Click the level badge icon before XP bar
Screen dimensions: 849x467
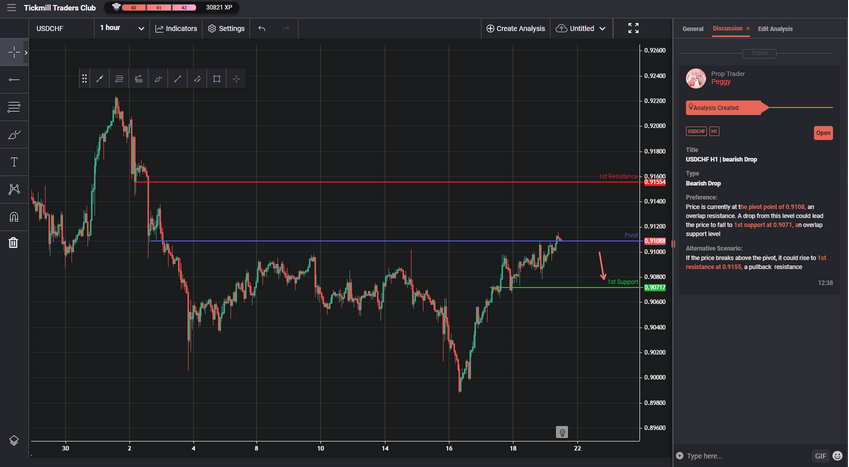[x=116, y=7]
